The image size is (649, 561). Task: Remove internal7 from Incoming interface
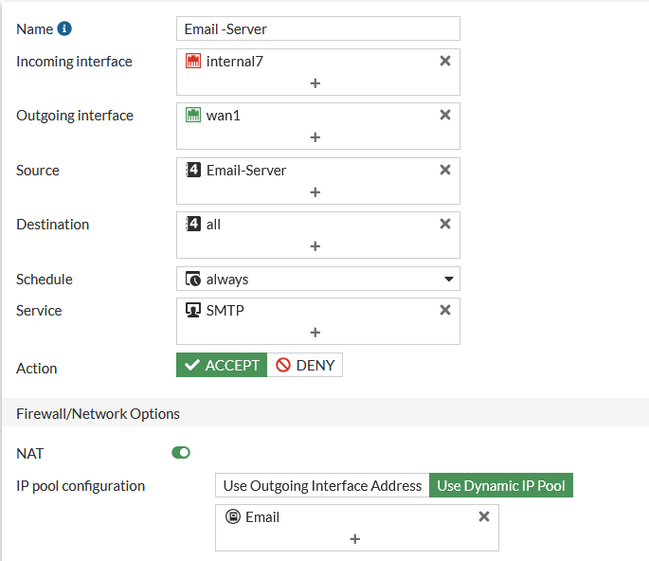pos(445,61)
